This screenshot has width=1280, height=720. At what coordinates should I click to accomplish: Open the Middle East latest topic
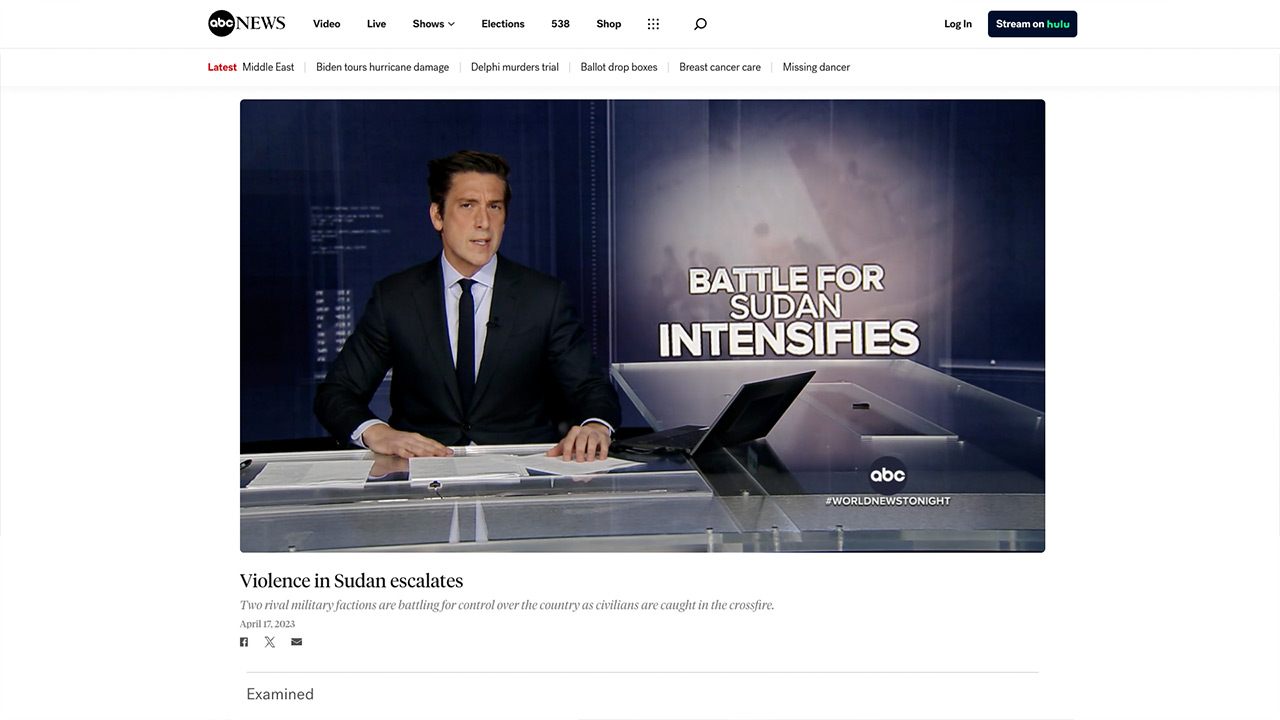pos(268,67)
